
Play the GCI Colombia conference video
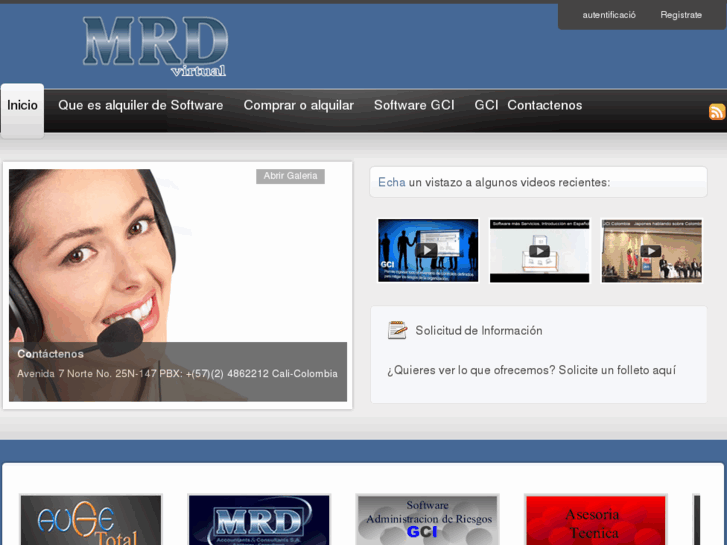point(651,250)
